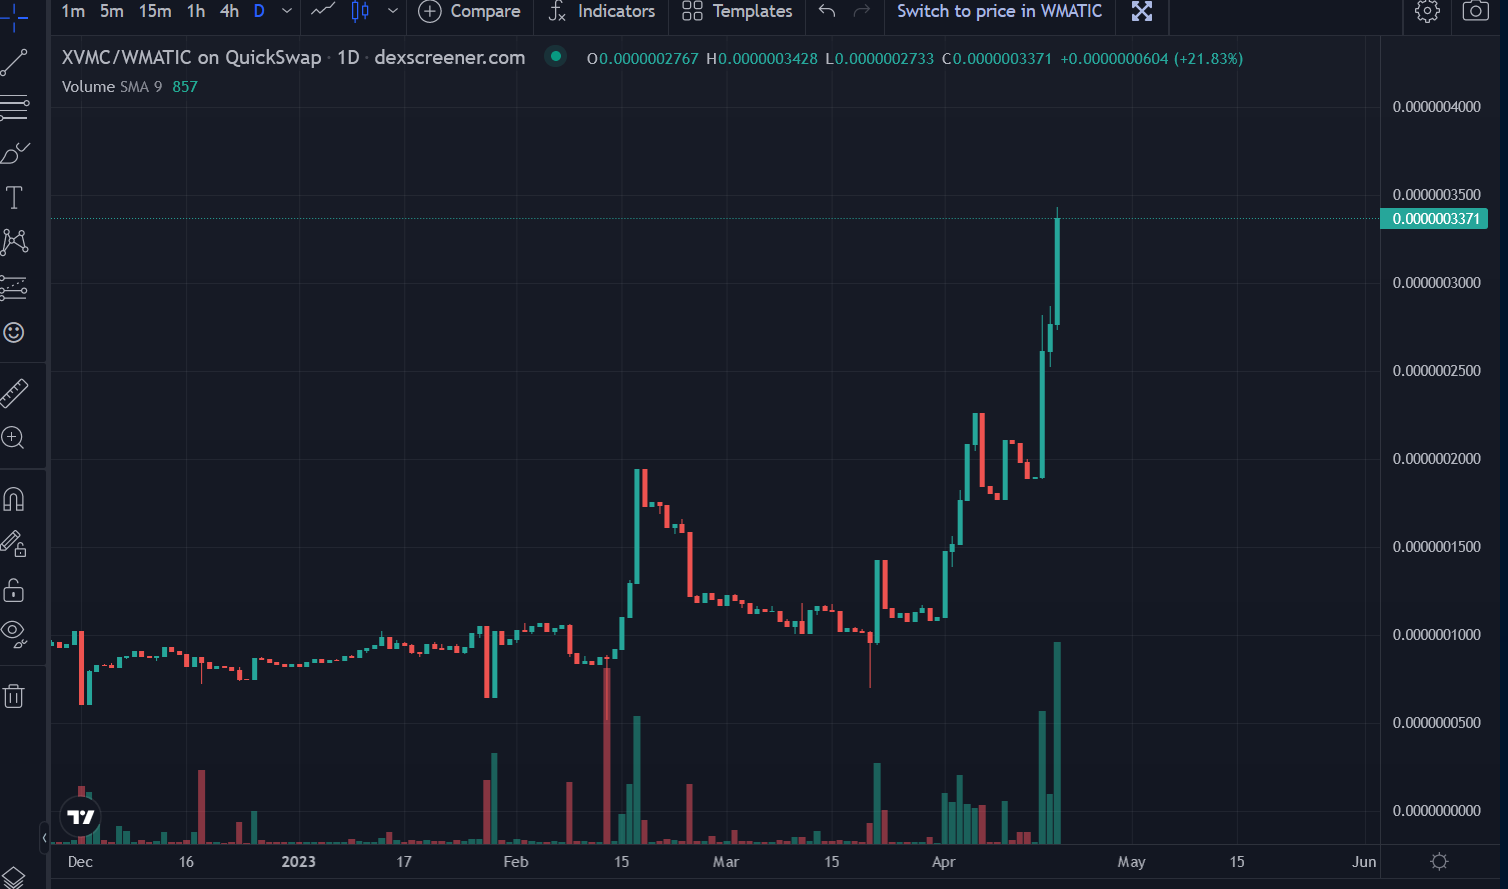Click the 2023 label on time axis
This screenshot has width=1508, height=889.
298,862
